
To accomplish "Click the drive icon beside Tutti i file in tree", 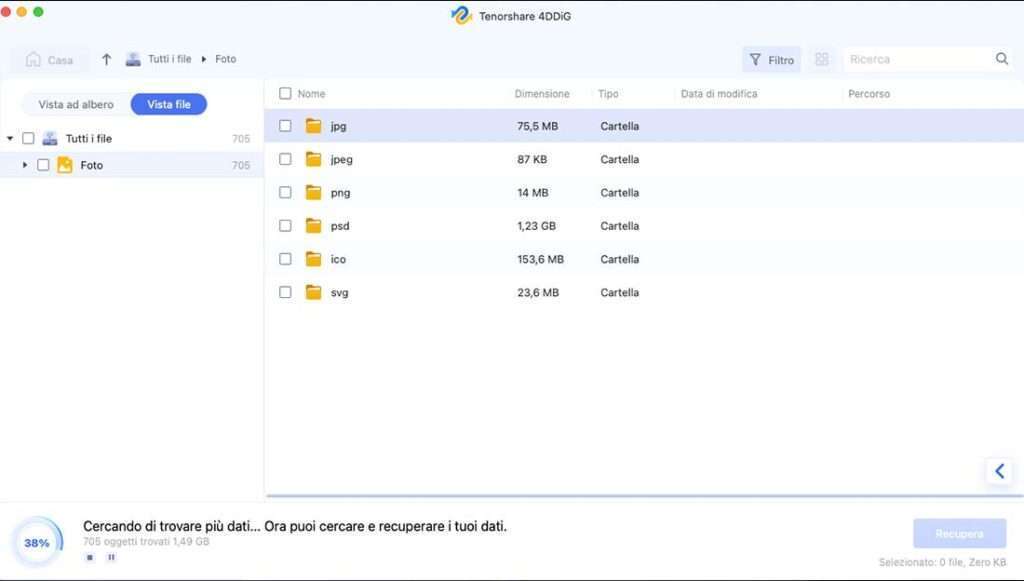I will [50, 138].
